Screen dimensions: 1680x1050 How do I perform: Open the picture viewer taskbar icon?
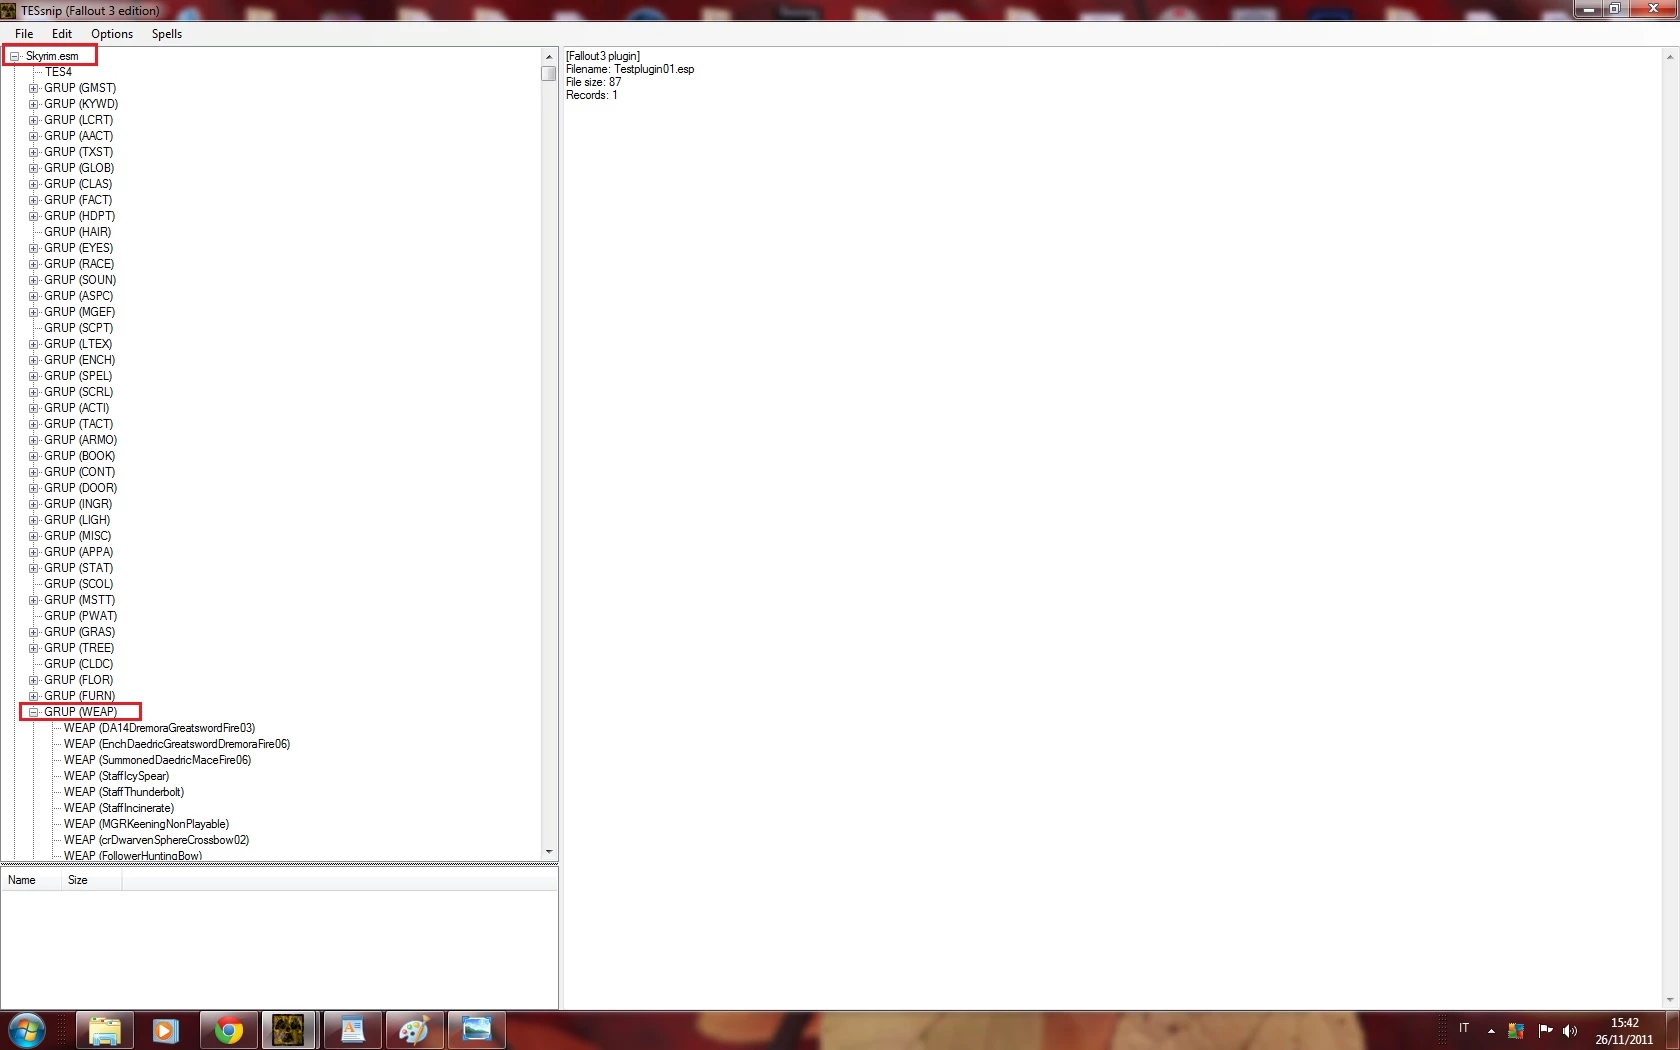(476, 1030)
